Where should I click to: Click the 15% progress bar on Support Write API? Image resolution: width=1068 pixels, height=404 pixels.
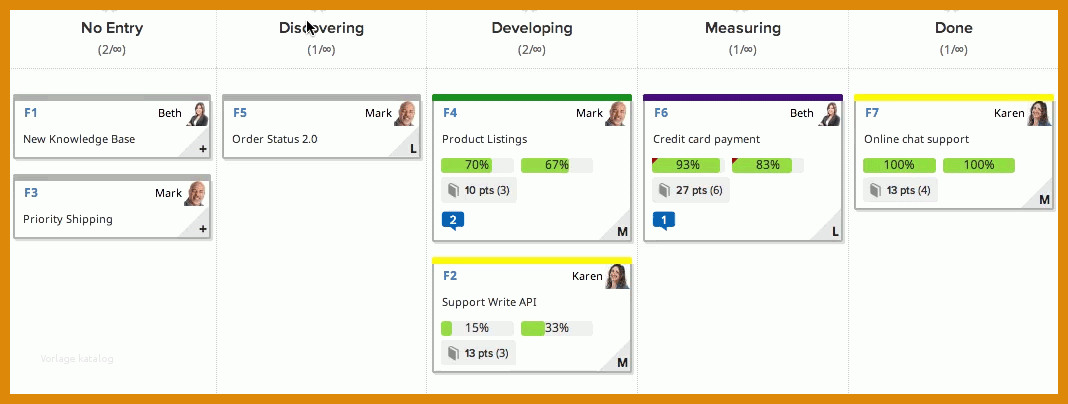(x=477, y=328)
